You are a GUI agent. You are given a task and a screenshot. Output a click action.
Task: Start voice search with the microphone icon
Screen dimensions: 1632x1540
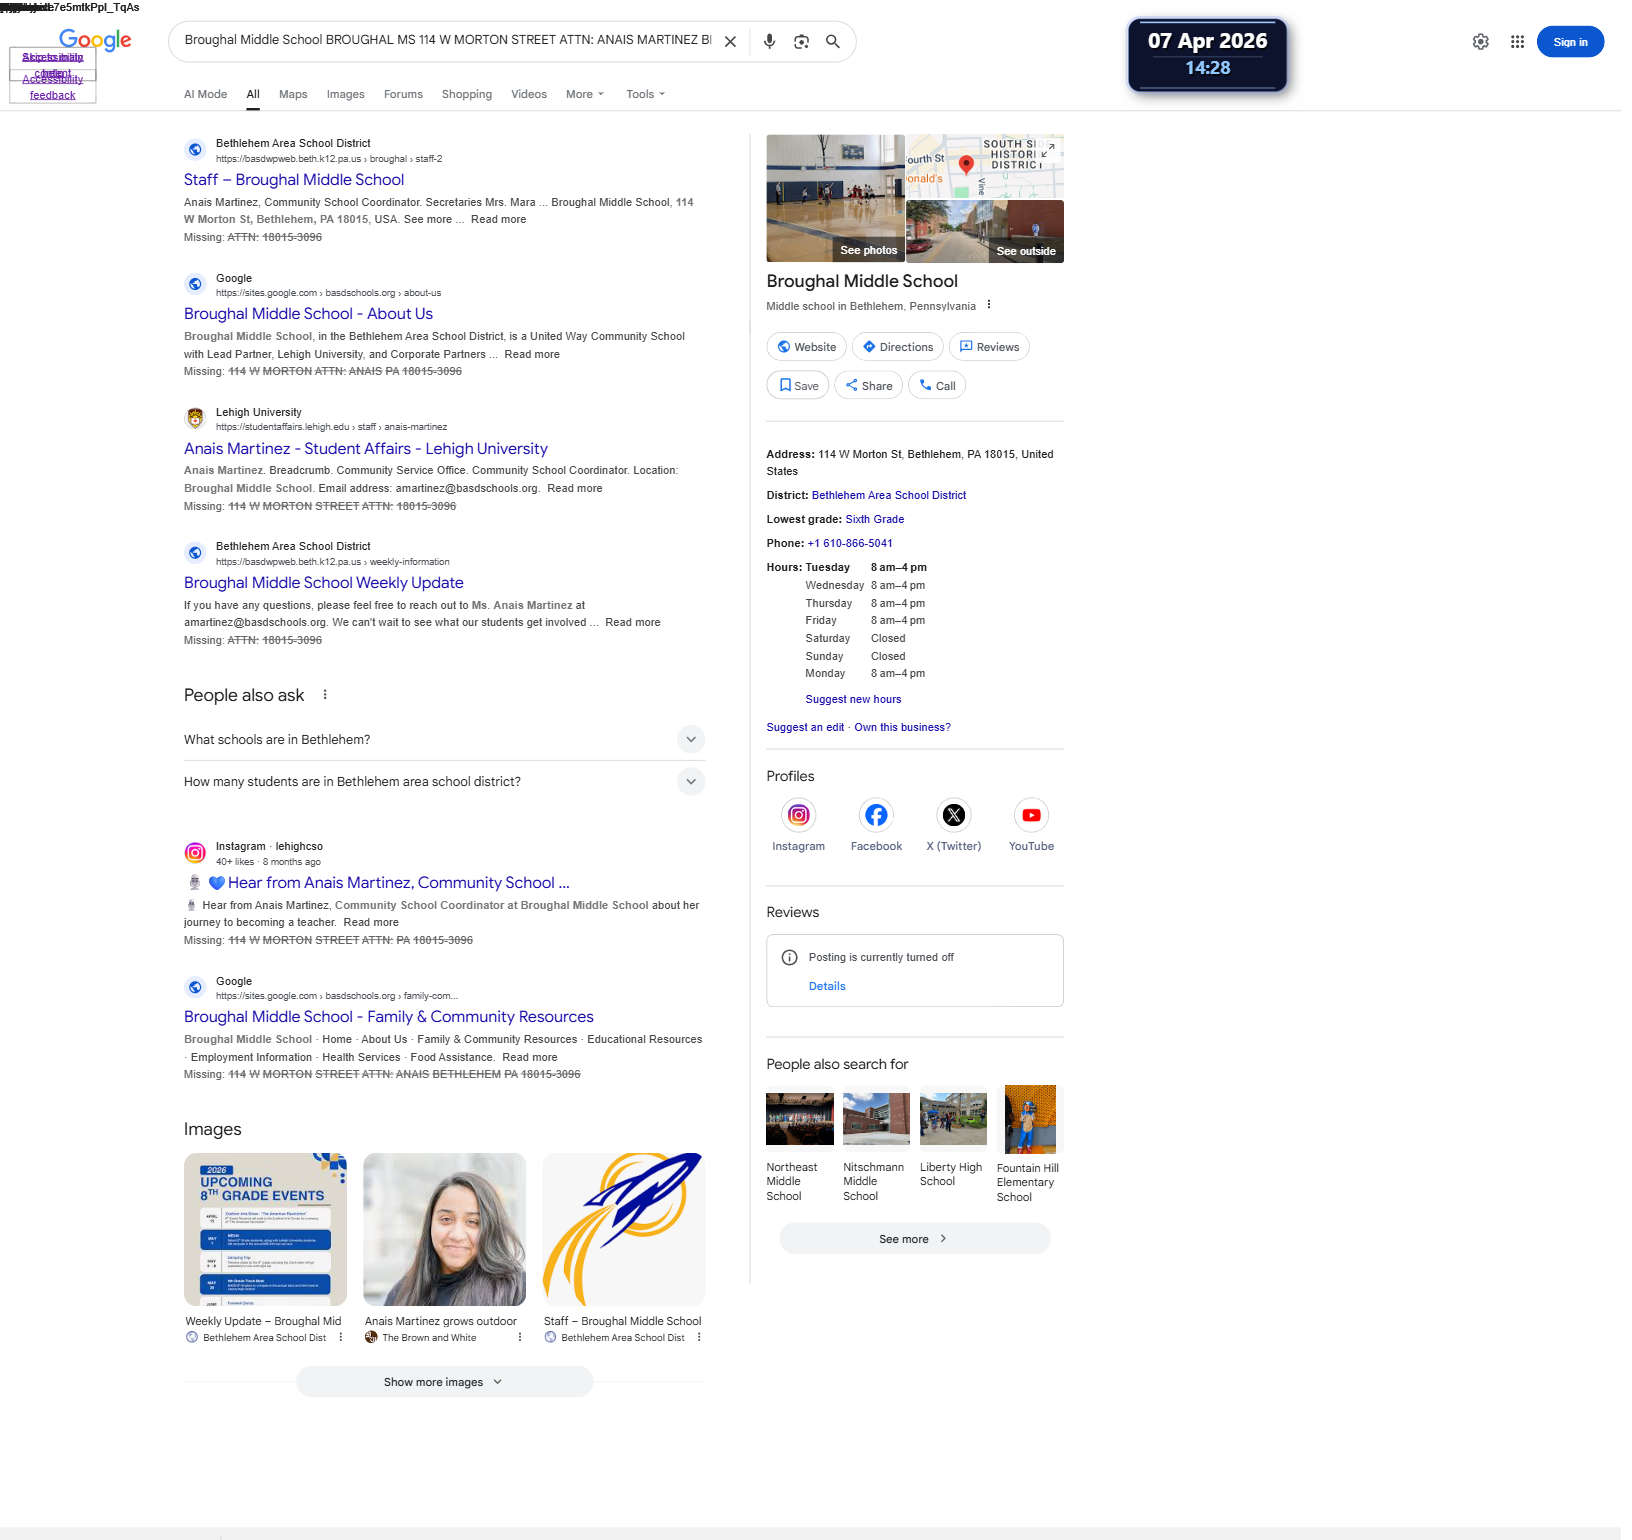point(769,42)
